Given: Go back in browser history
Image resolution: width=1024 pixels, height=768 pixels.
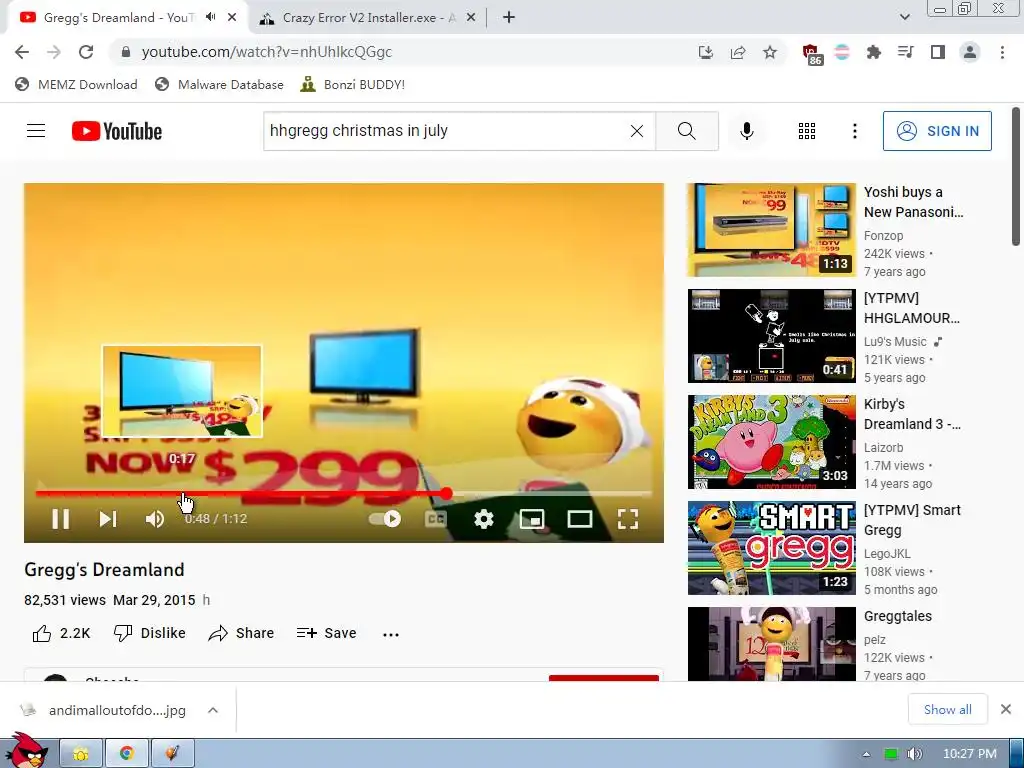Looking at the screenshot, I should coord(22,52).
